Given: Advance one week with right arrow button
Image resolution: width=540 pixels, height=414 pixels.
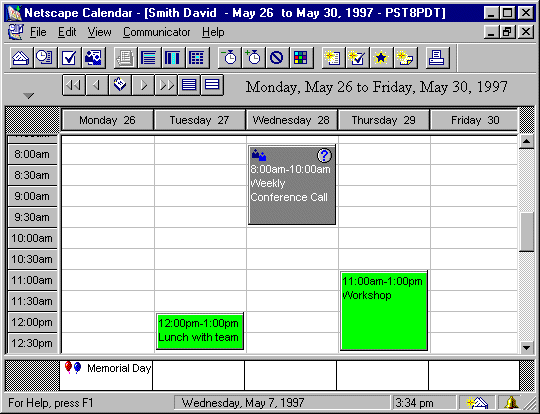Looking at the screenshot, I should 143,85.
